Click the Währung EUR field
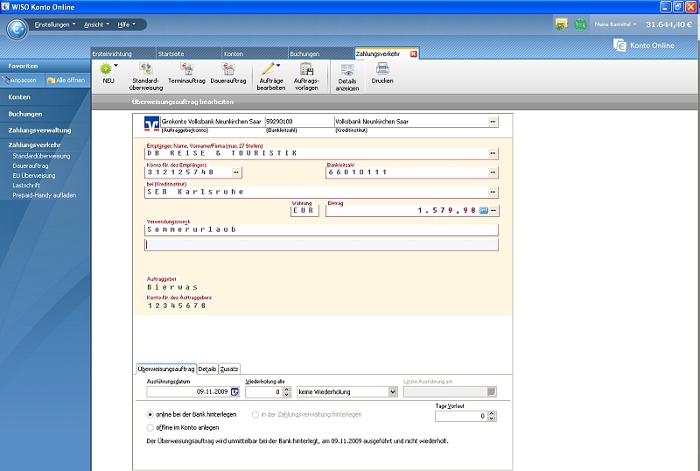700x471 pixels. [304, 210]
